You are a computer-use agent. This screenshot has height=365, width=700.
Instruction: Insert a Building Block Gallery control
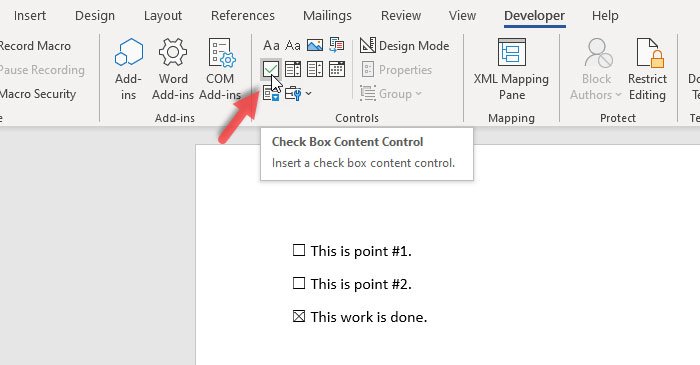coord(337,45)
